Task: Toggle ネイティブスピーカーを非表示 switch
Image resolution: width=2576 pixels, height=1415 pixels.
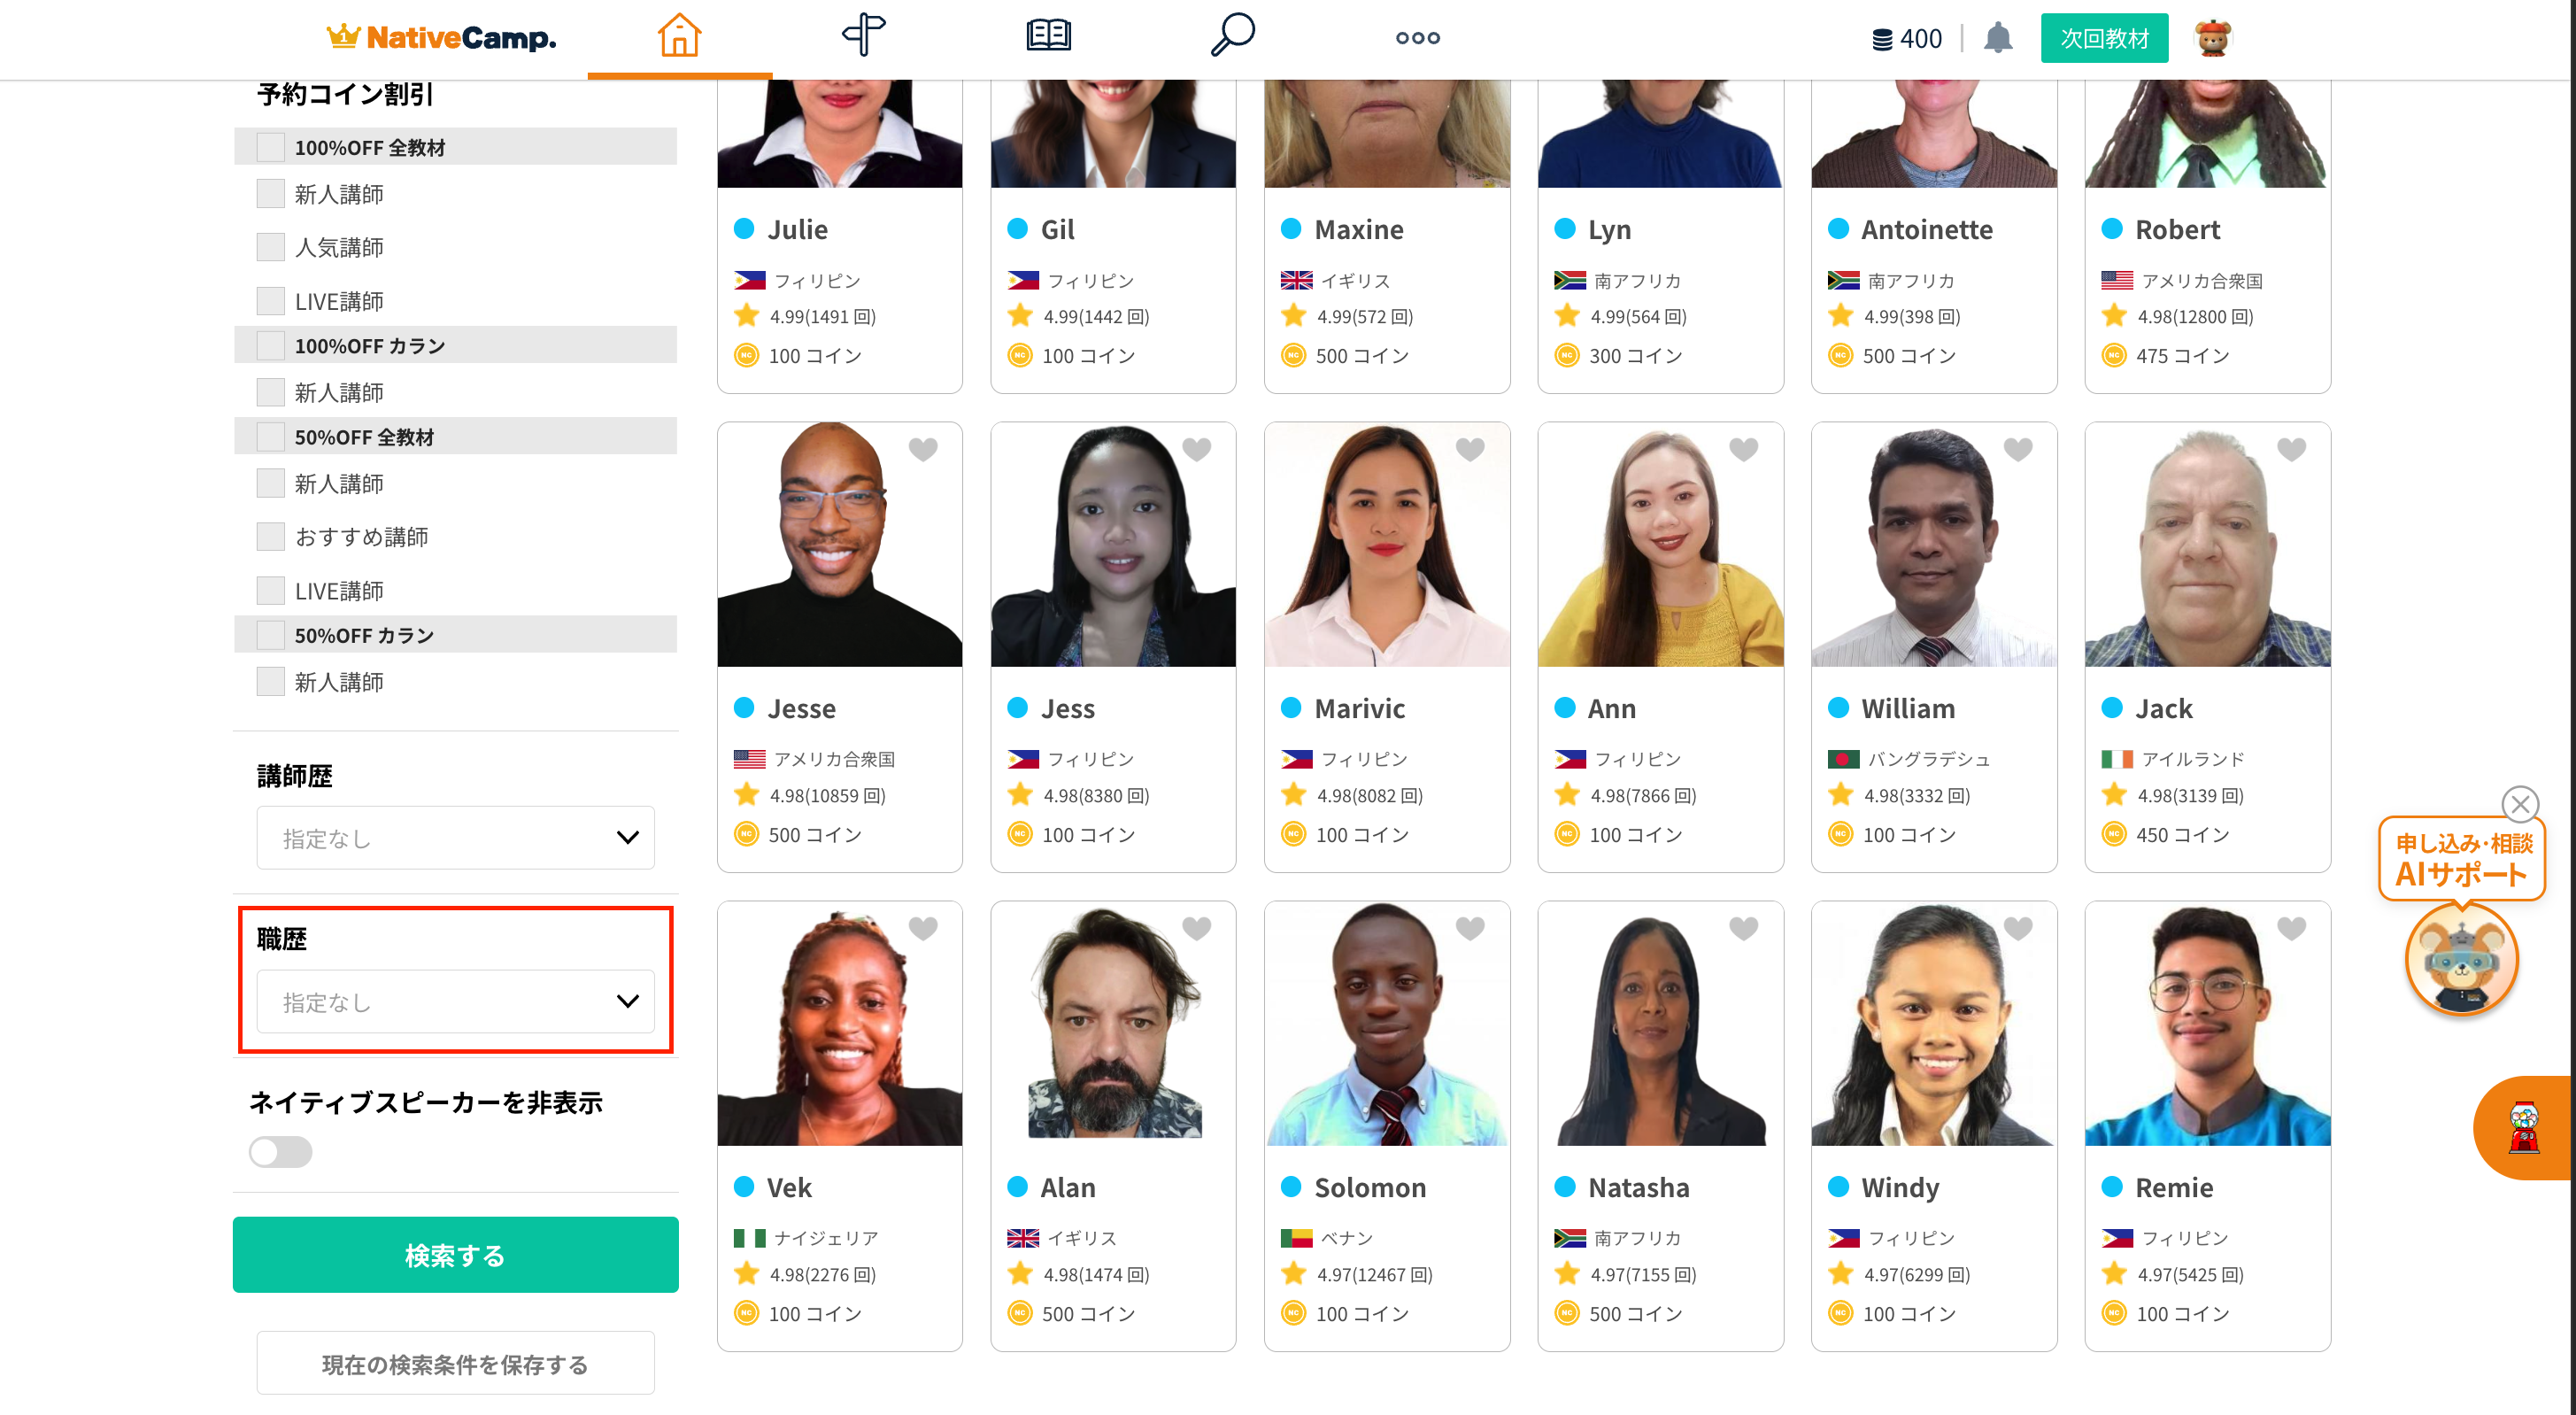Action: pos(280,1152)
